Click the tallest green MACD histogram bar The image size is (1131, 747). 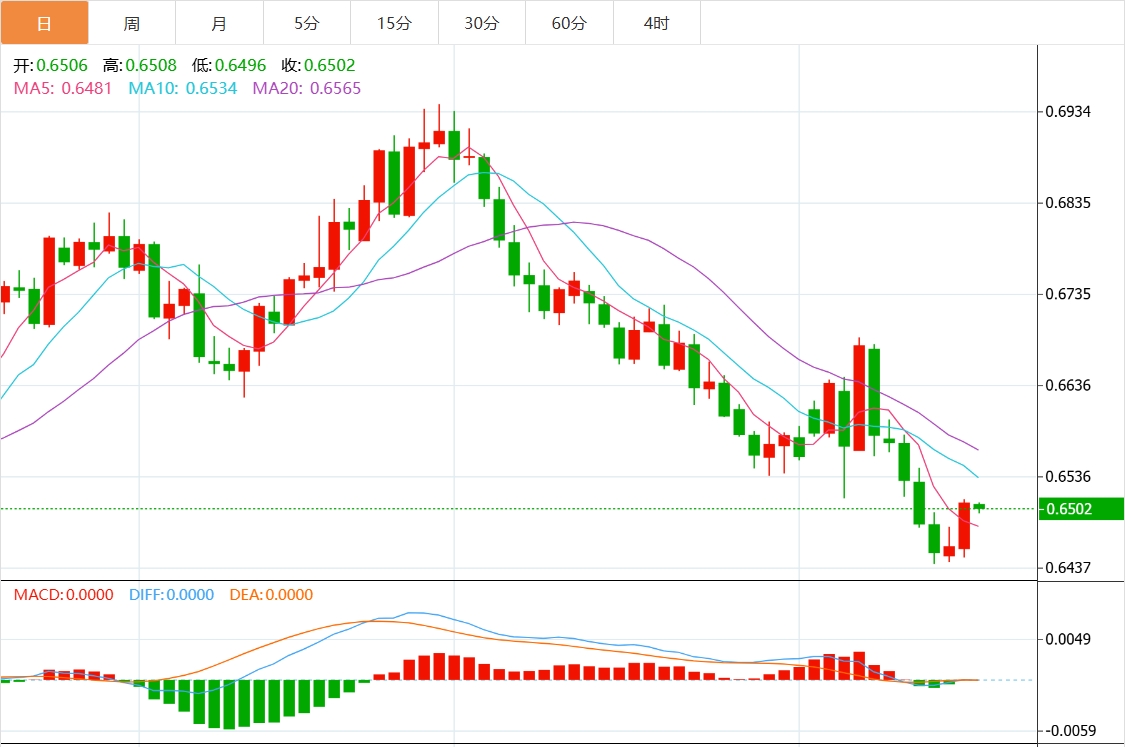tap(229, 704)
